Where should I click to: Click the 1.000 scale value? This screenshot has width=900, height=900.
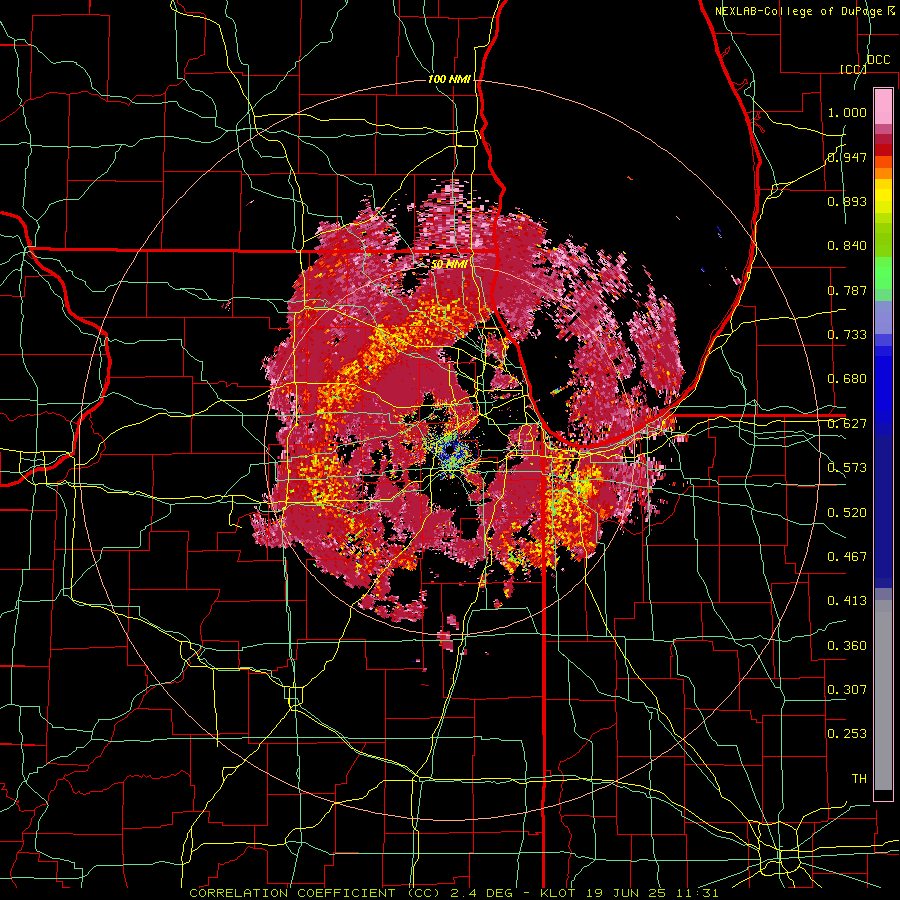click(x=847, y=112)
